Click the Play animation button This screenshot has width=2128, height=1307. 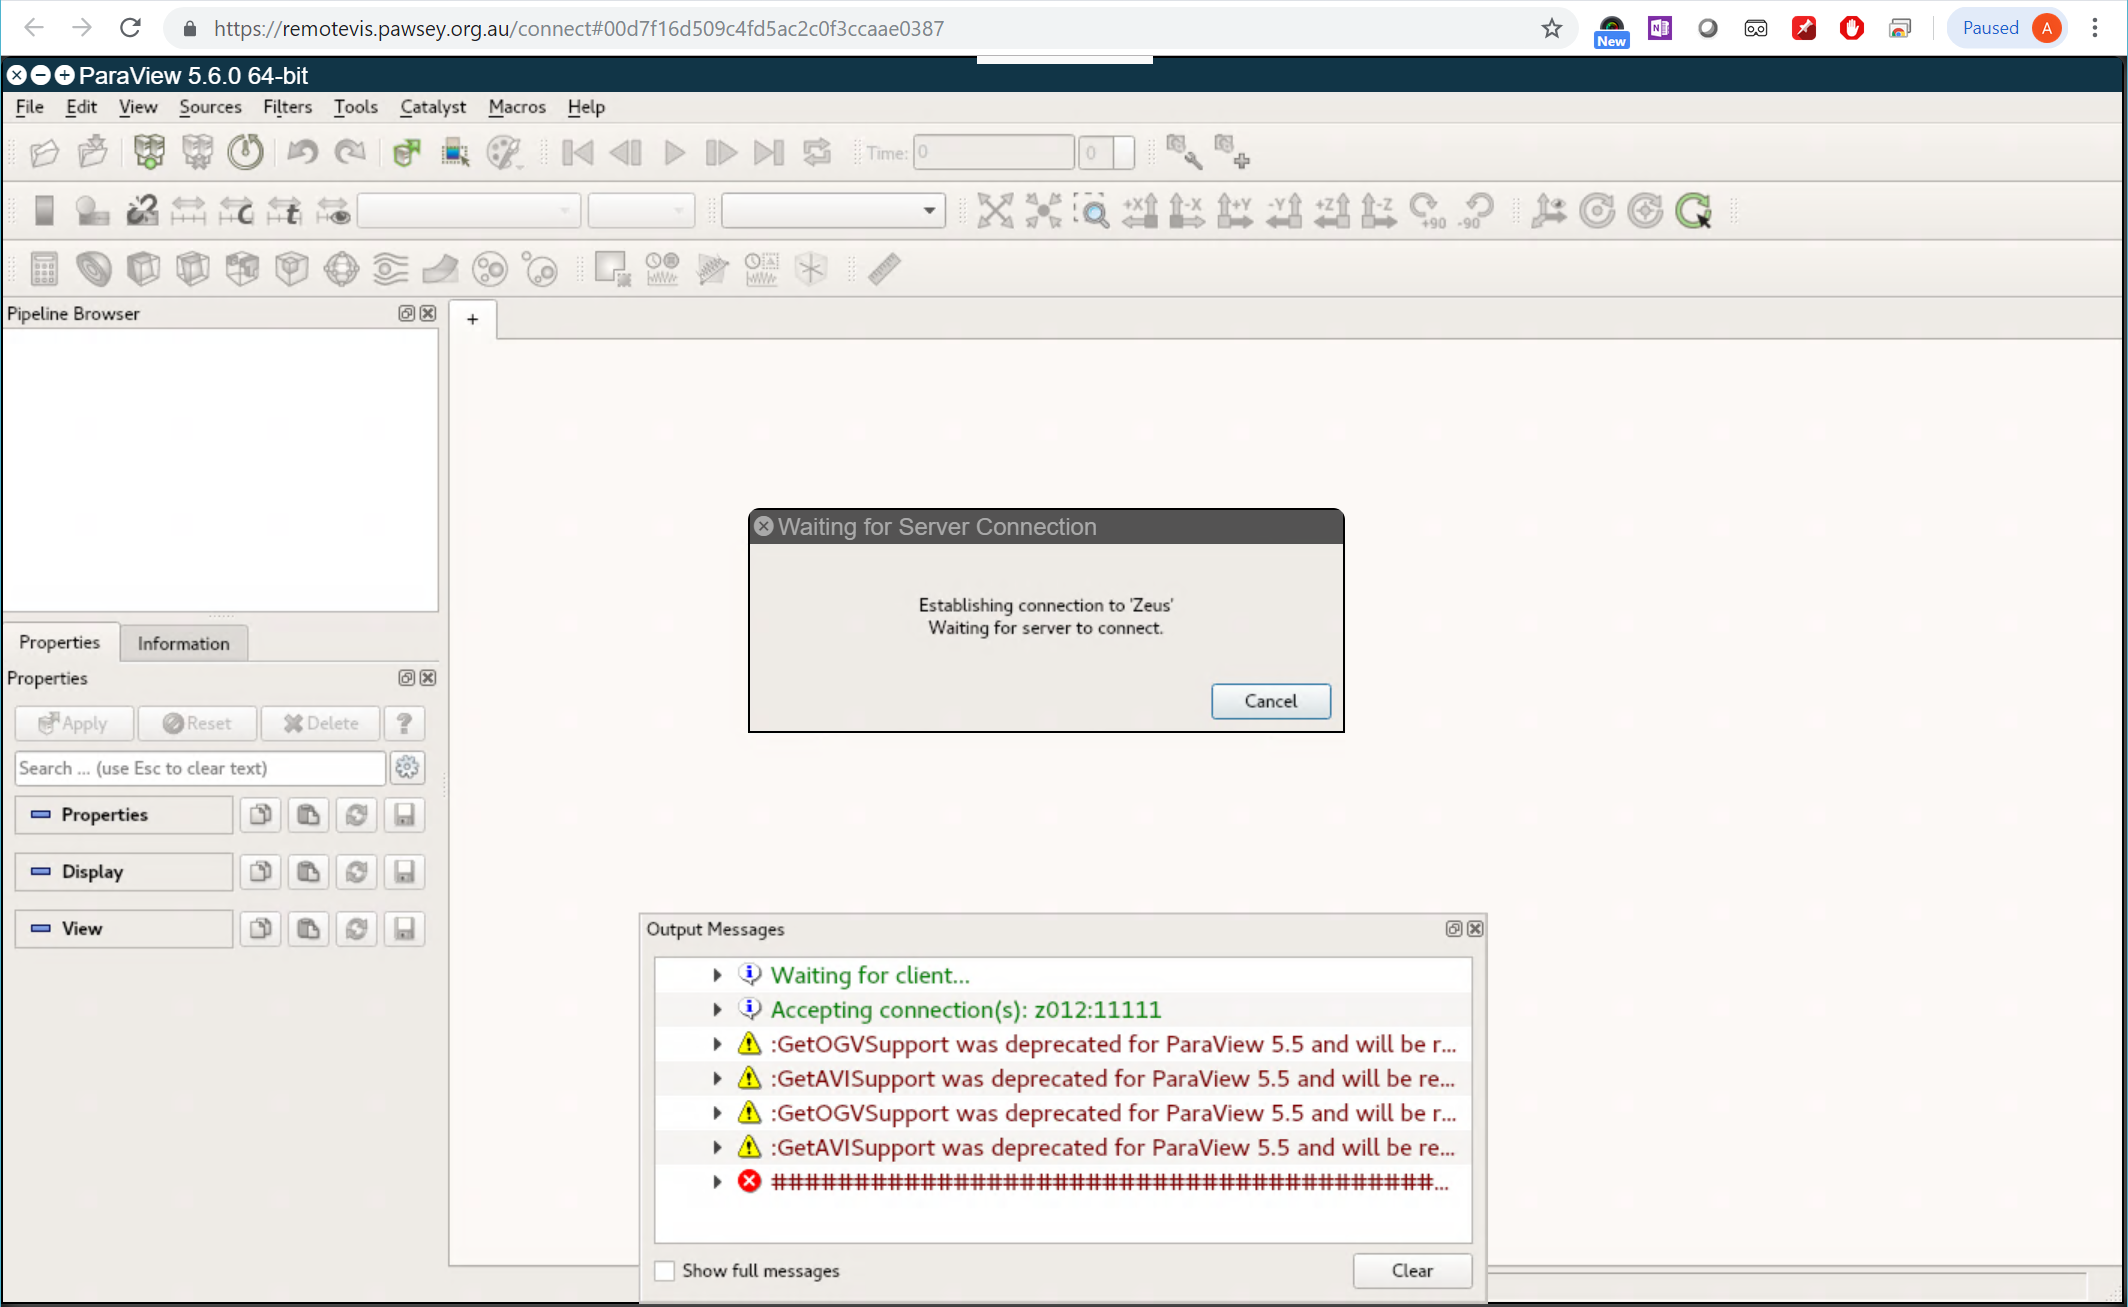674,152
